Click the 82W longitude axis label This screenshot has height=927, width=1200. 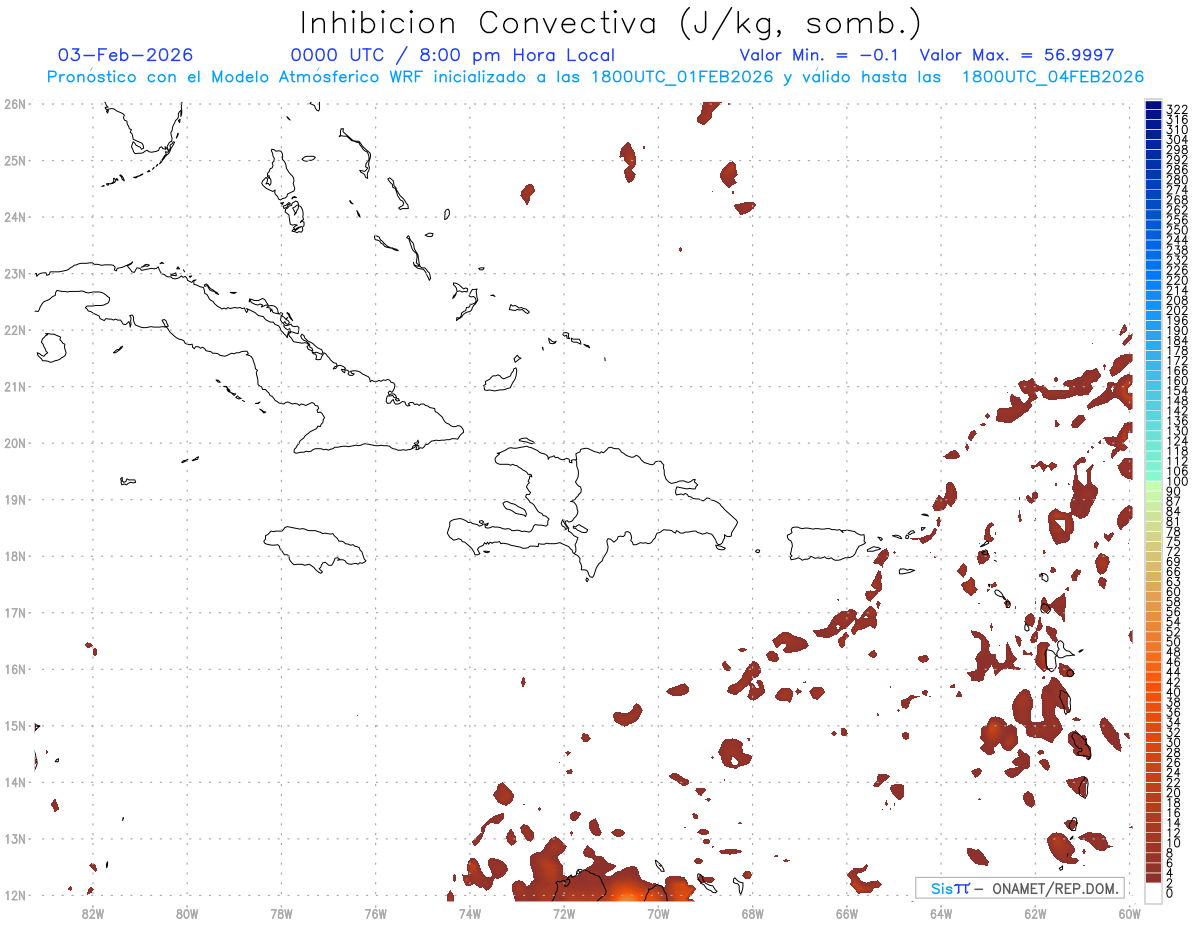coord(93,913)
